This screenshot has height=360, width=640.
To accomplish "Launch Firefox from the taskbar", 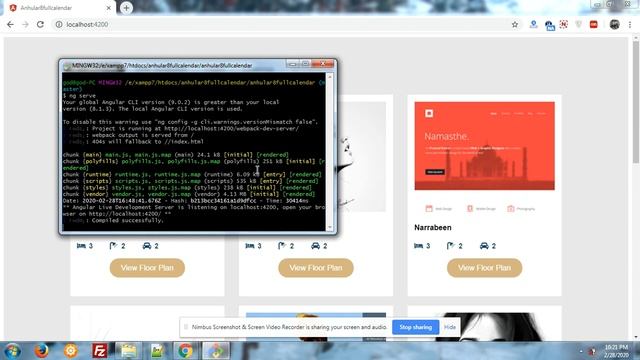I will (x=41, y=351).
